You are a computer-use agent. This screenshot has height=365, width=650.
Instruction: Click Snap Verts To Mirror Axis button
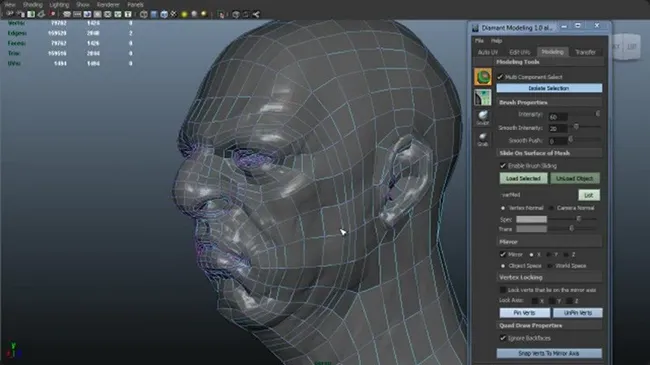[549, 353]
